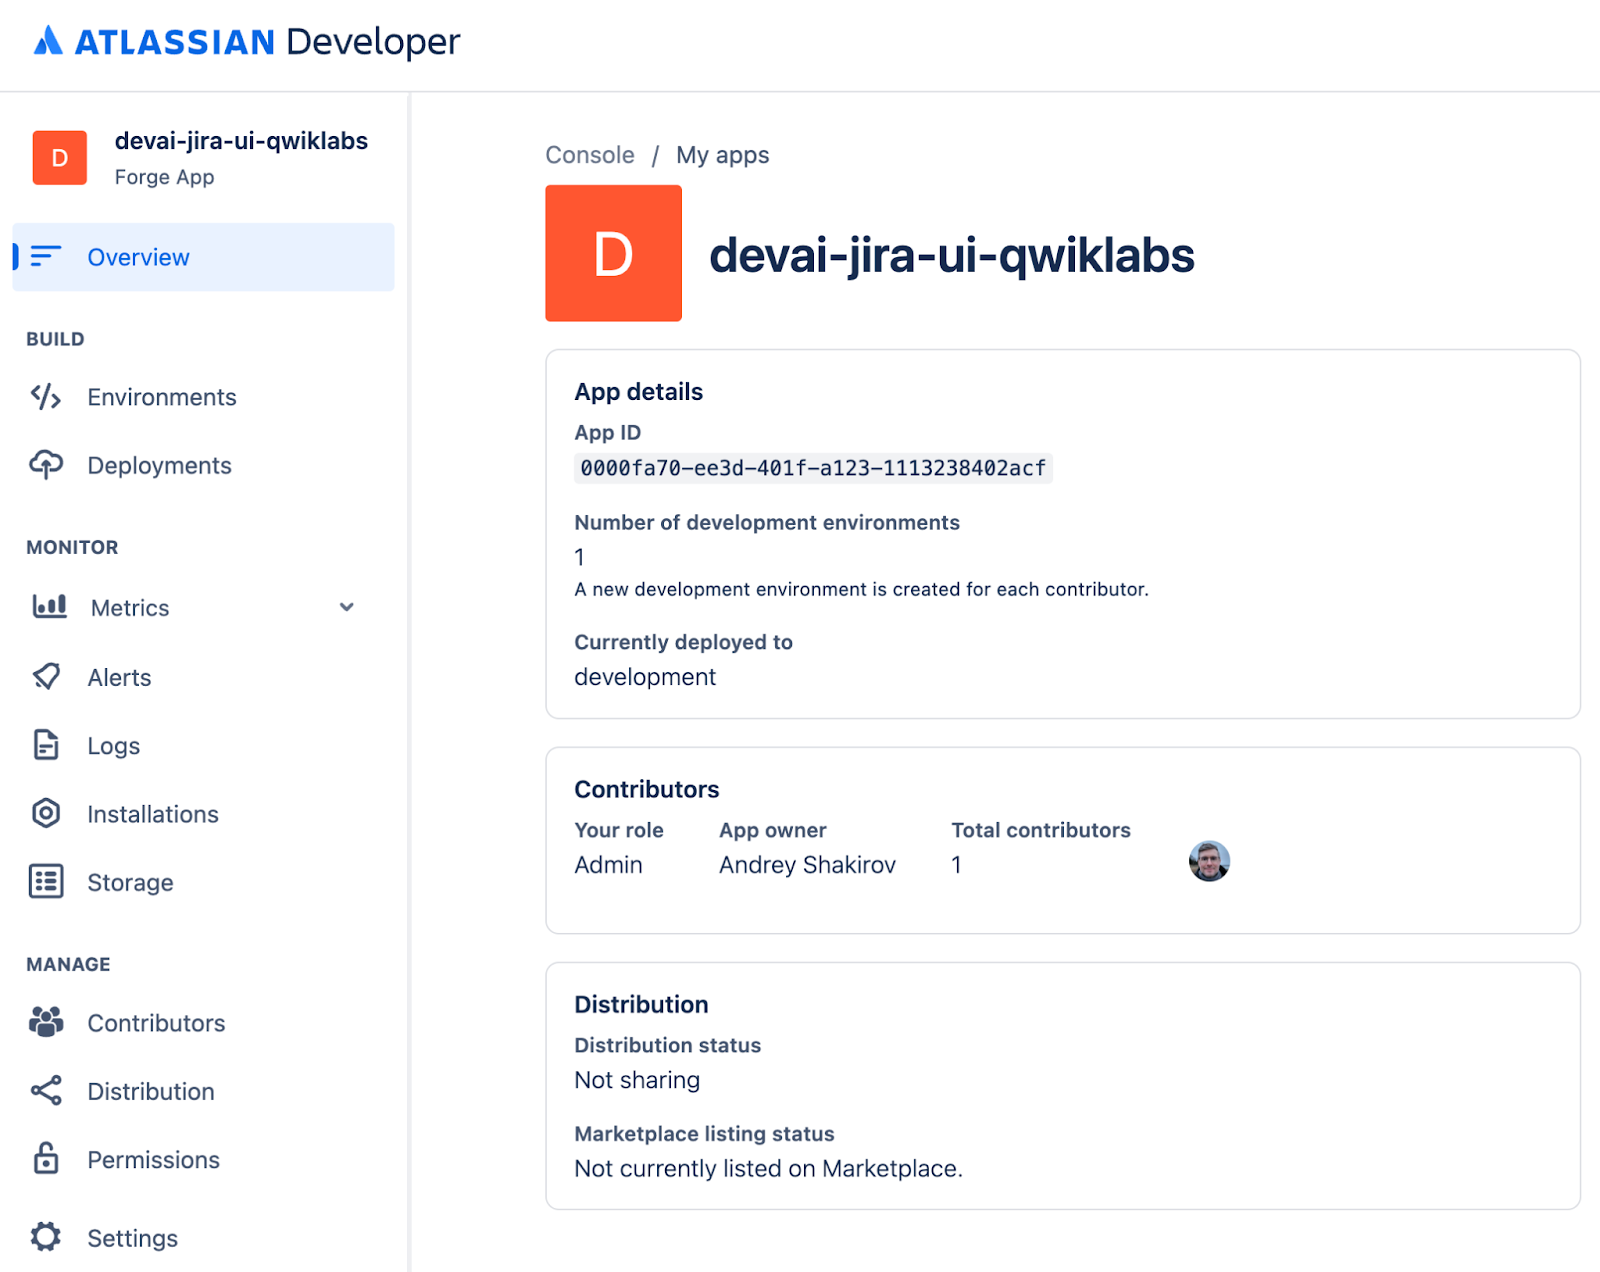Click the MONITOR section header

[72, 547]
